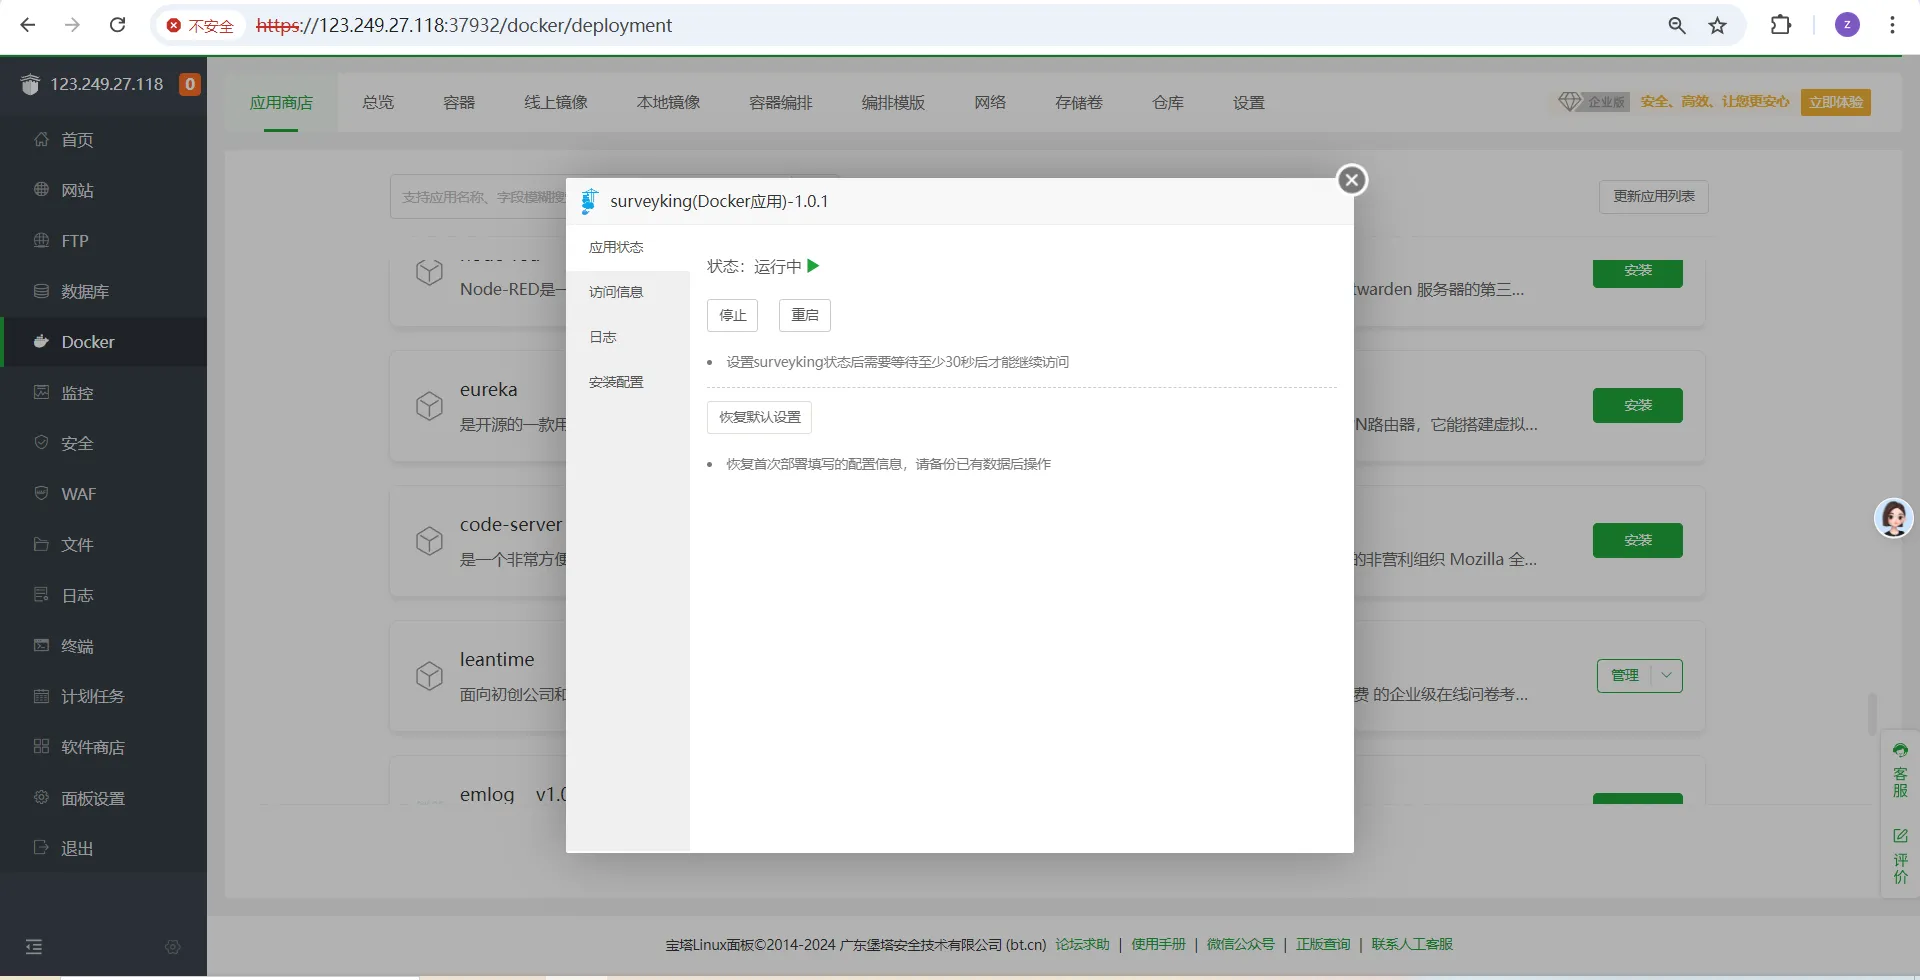Click the FTP icon in sidebar
1920x980 pixels.
click(41, 240)
